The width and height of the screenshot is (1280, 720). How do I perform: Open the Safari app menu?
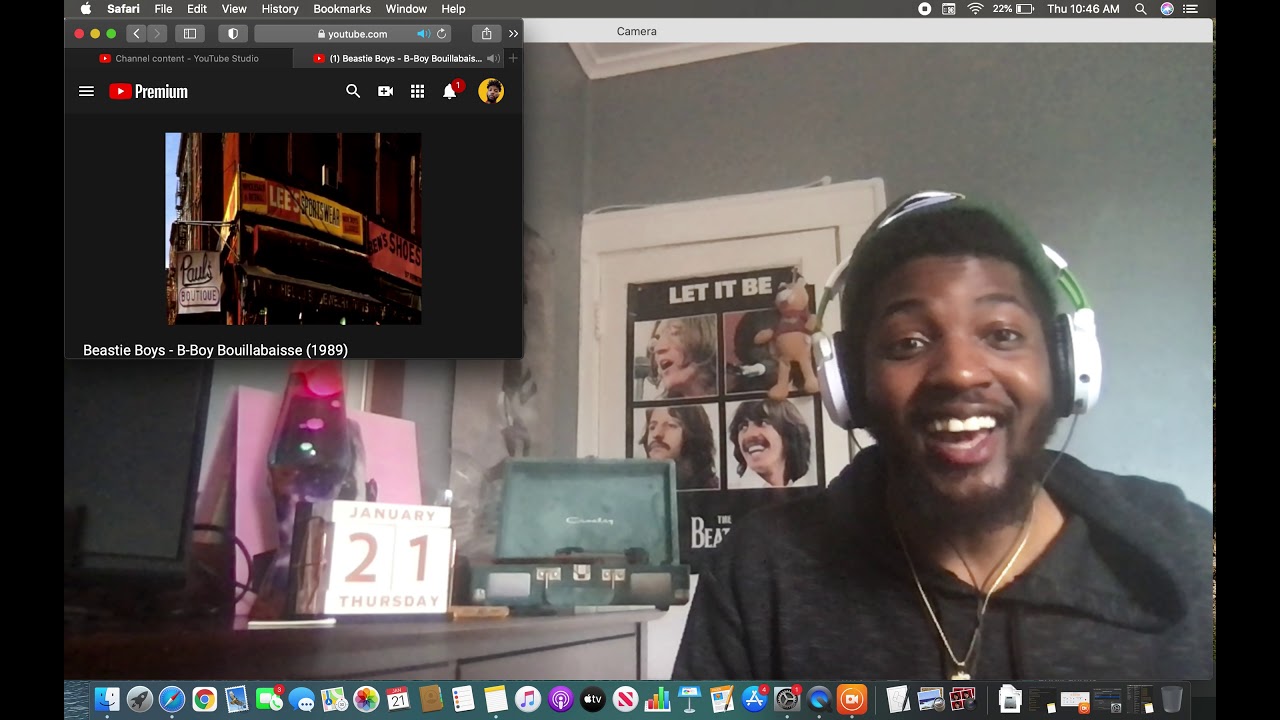[x=123, y=9]
